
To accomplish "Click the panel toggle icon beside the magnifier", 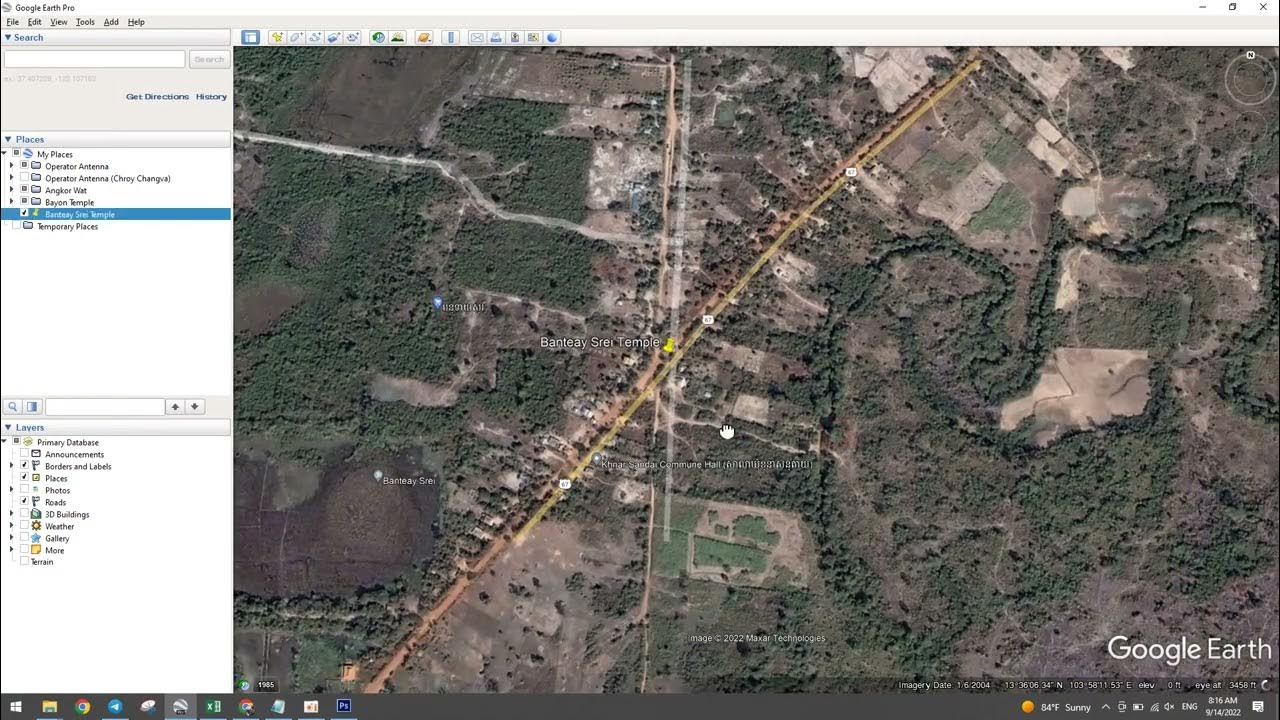I will click(x=32, y=406).
